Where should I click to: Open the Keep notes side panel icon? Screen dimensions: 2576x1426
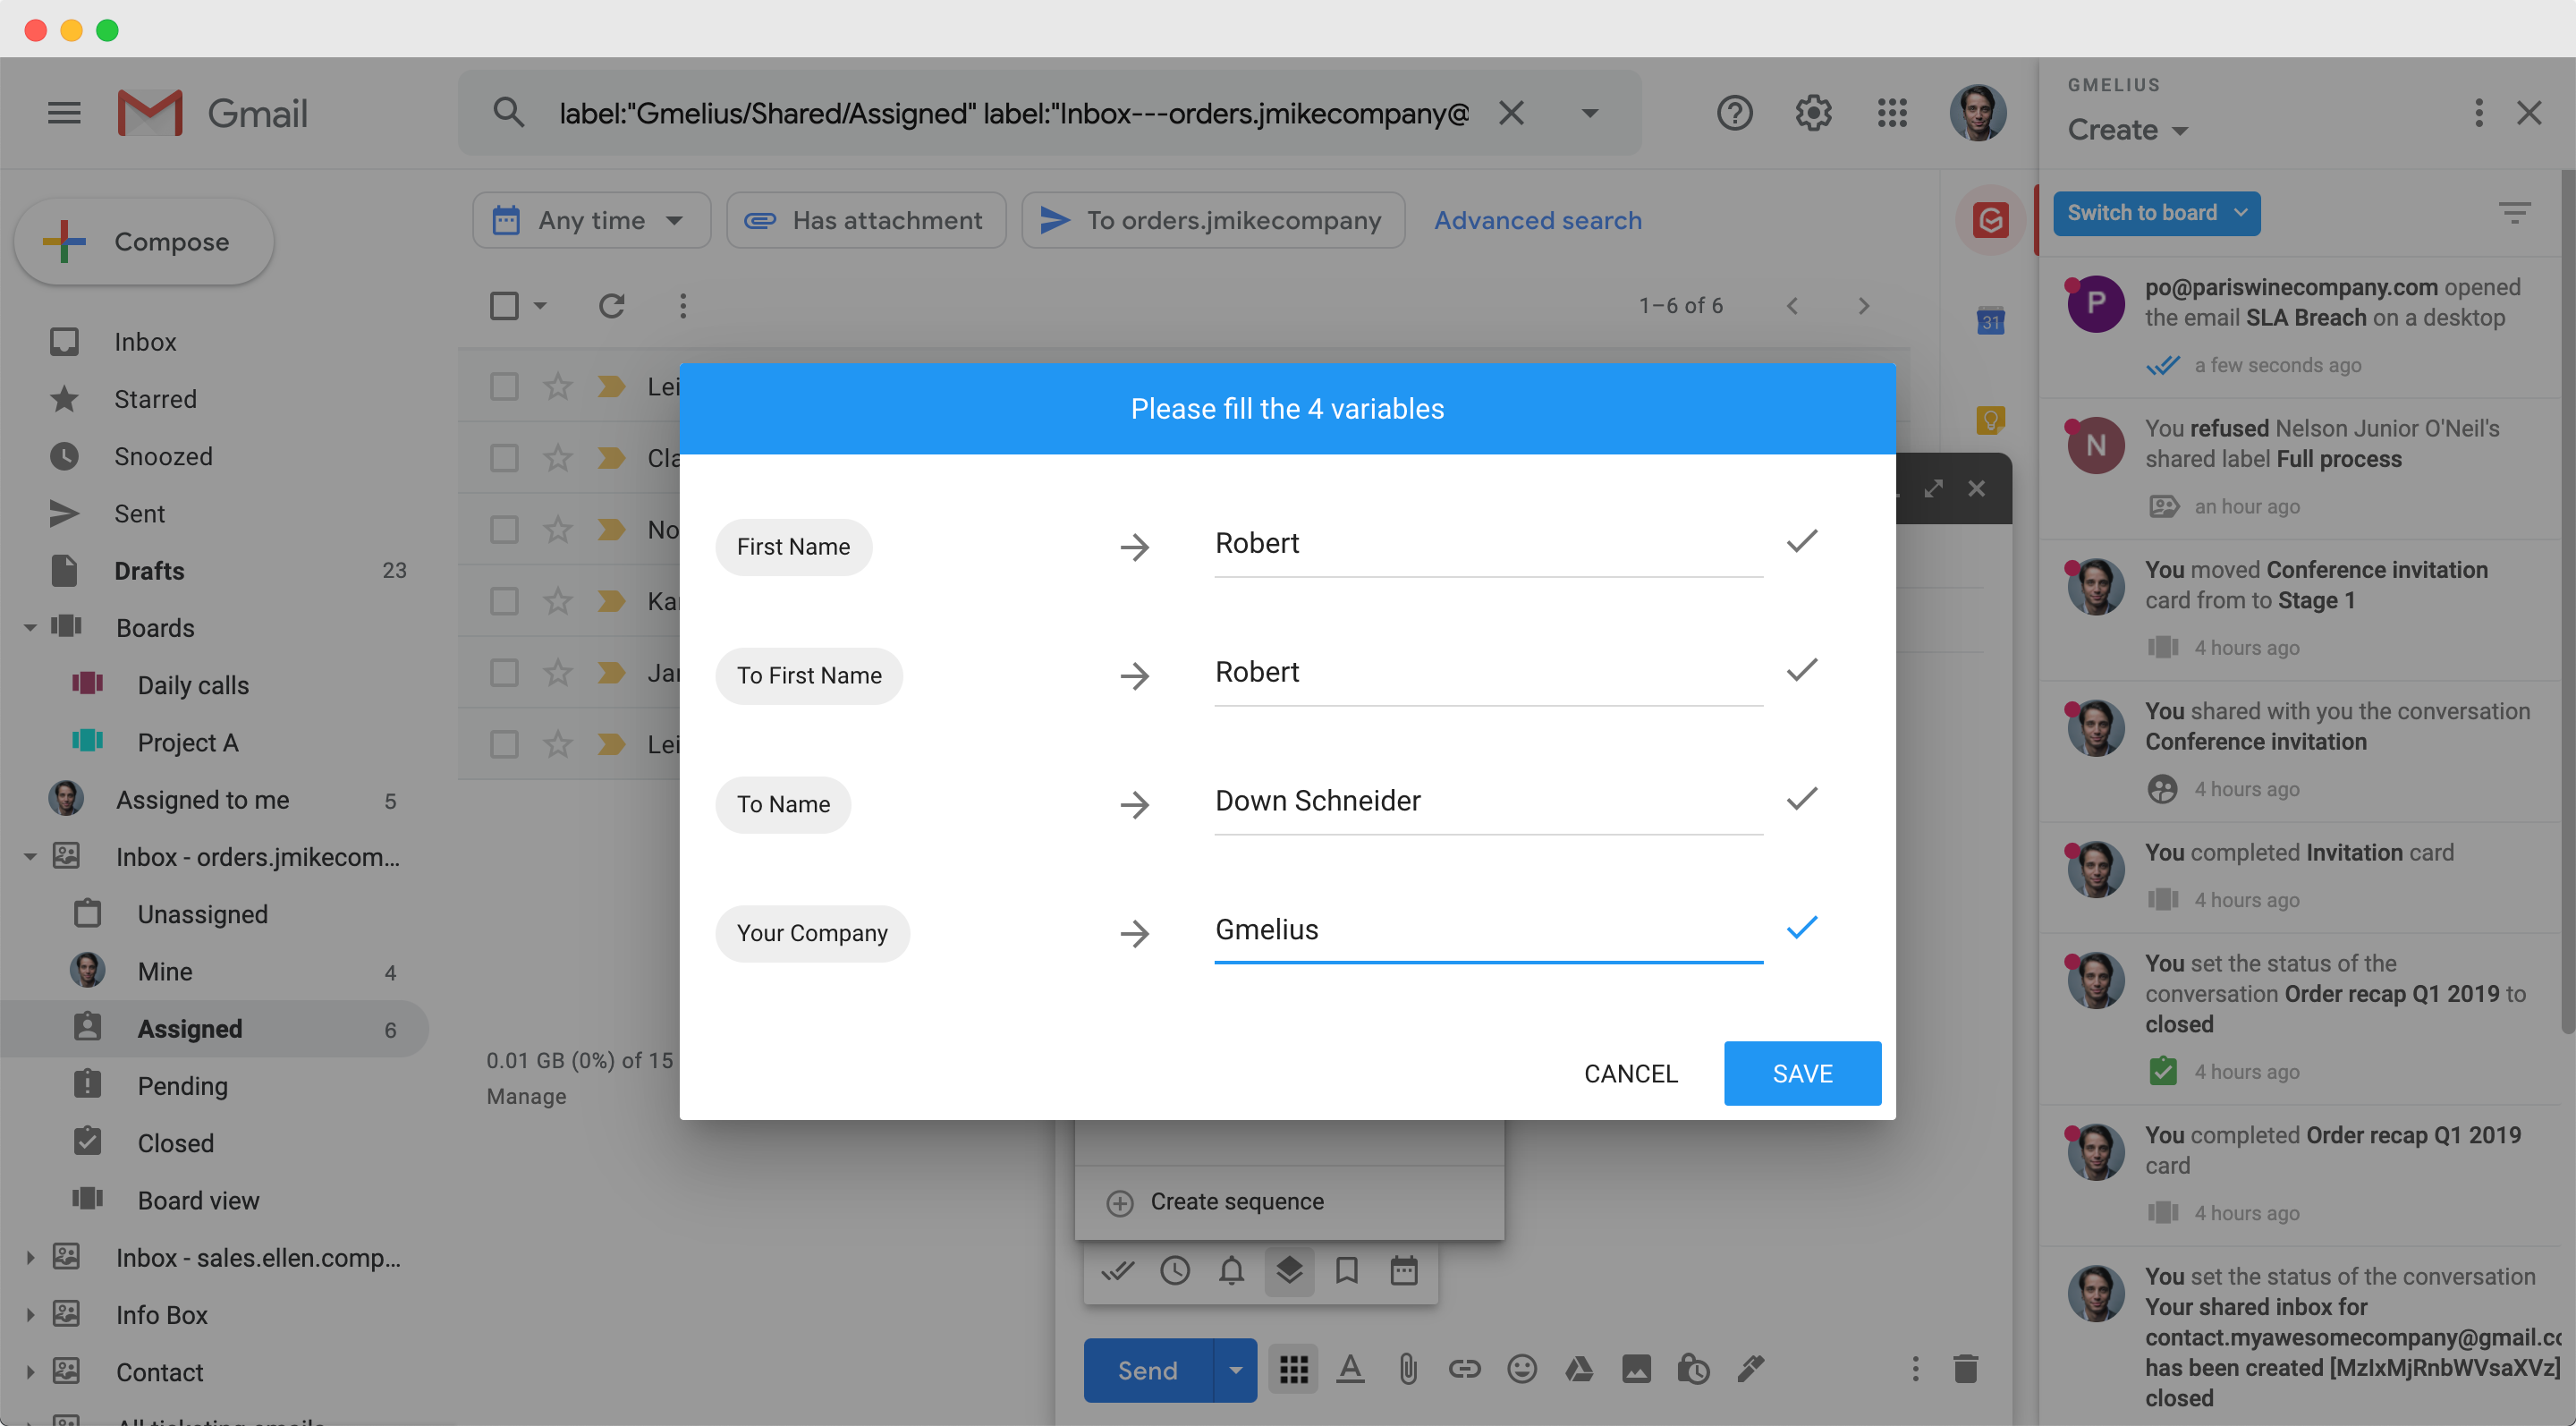[x=1990, y=420]
